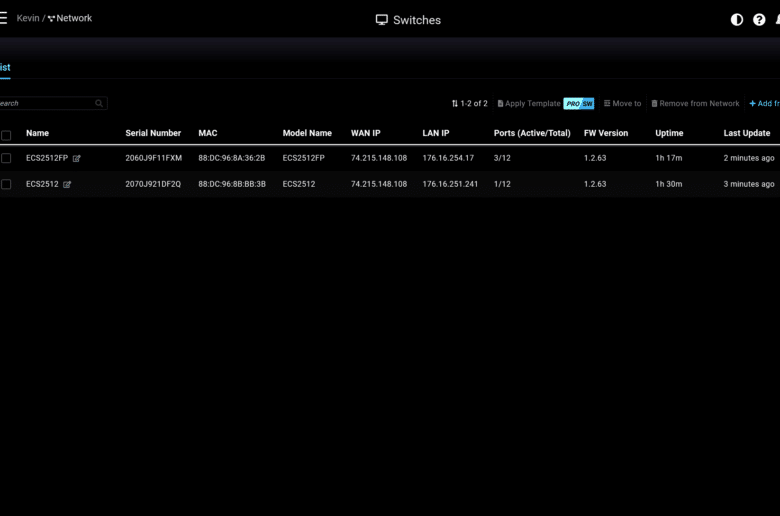Select all switches checkbox in header
Image resolution: width=780 pixels, height=516 pixels.
tap(6, 135)
